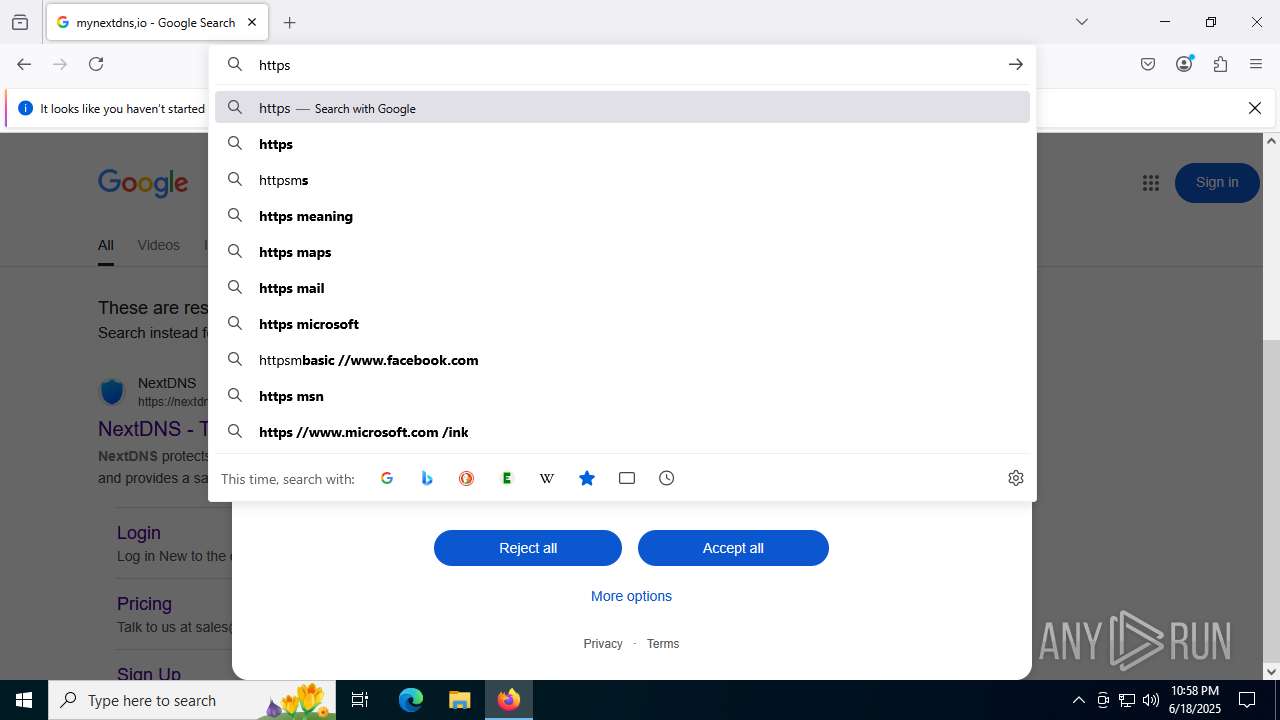The image size is (1280, 720).
Task: Search this time with Wikipedia icon
Action: pyautogui.click(x=547, y=478)
